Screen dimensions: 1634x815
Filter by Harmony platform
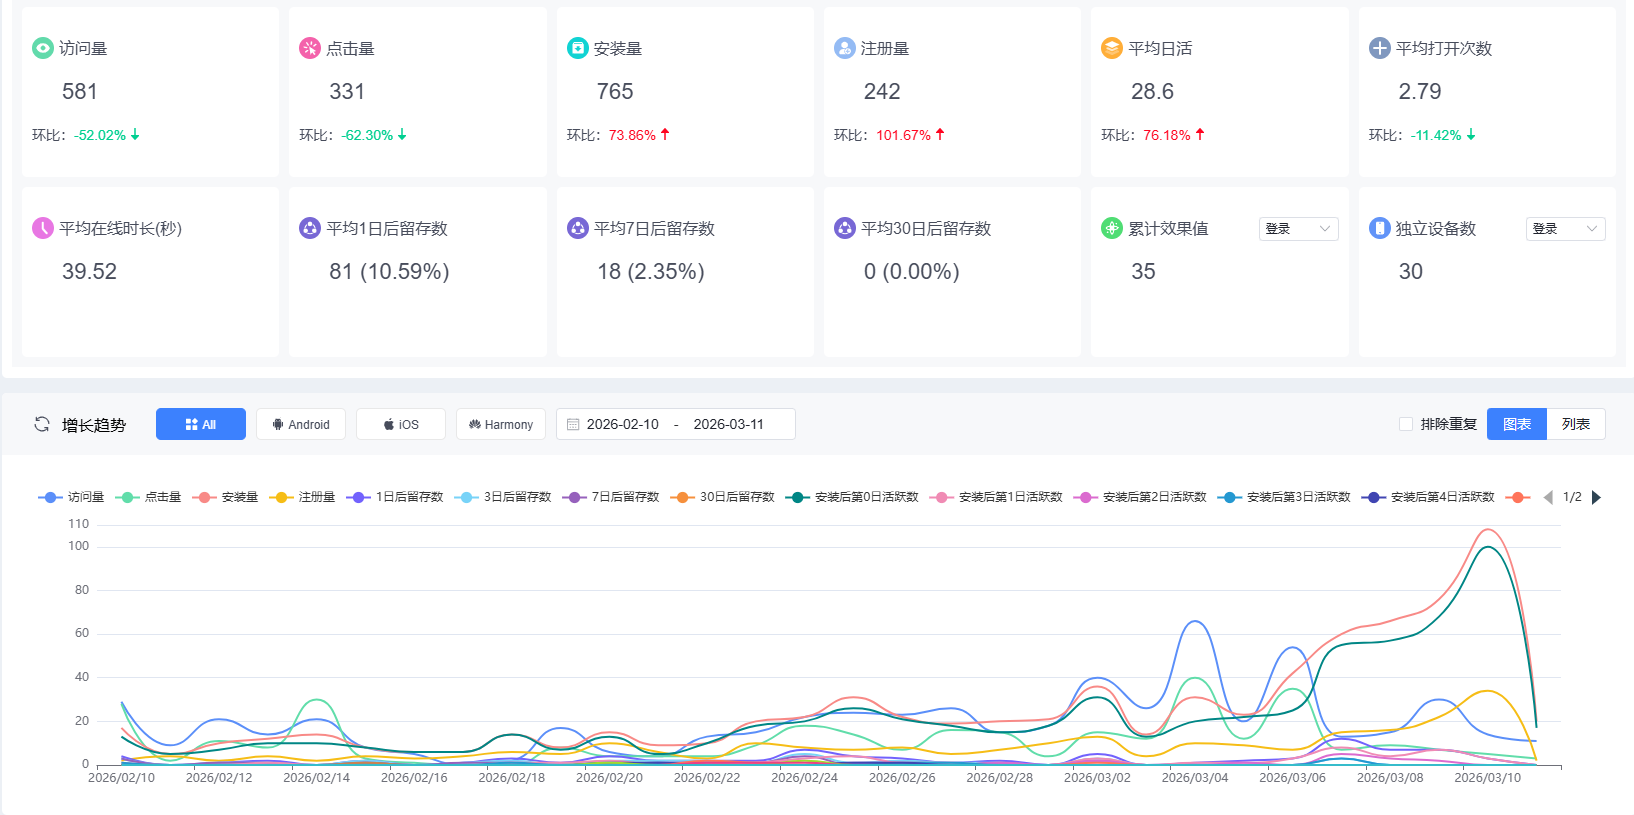(x=501, y=424)
